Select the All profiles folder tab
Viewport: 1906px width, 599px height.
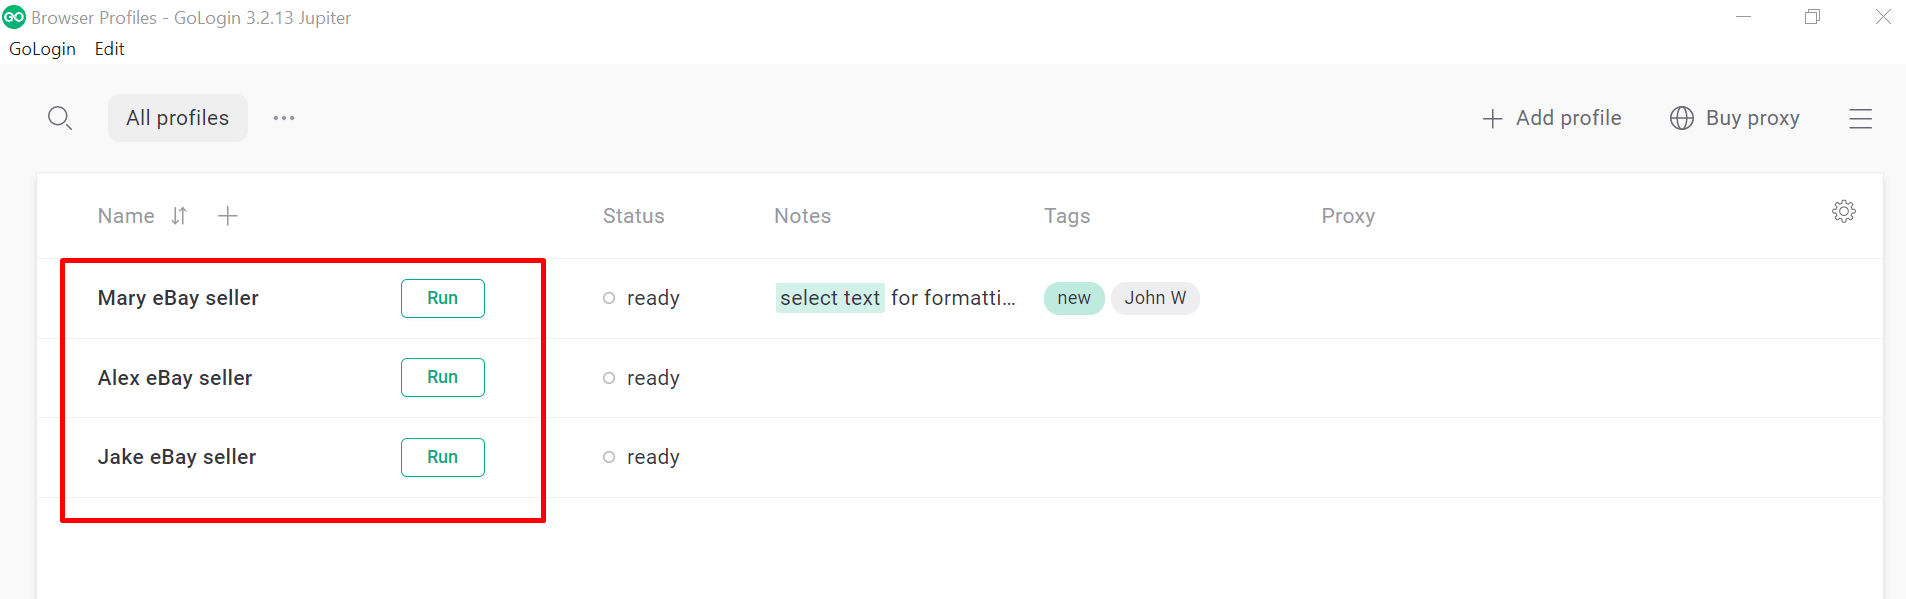[178, 118]
